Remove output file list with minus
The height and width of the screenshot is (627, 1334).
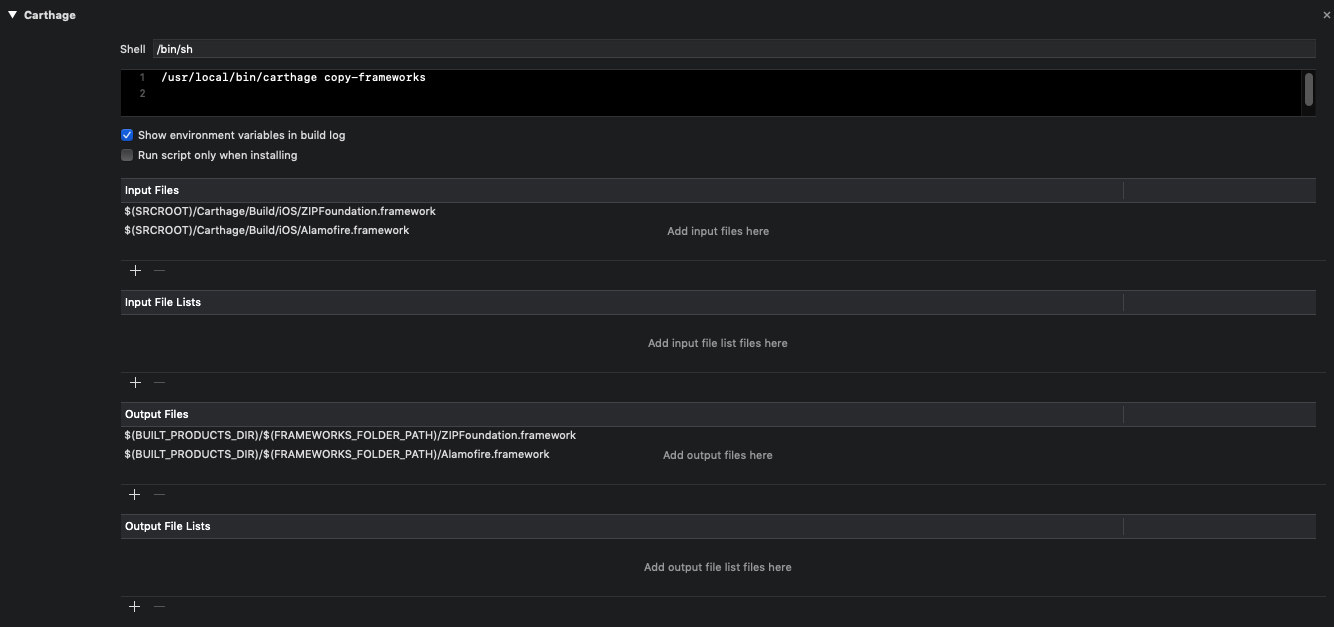pyautogui.click(x=159, y=606)
